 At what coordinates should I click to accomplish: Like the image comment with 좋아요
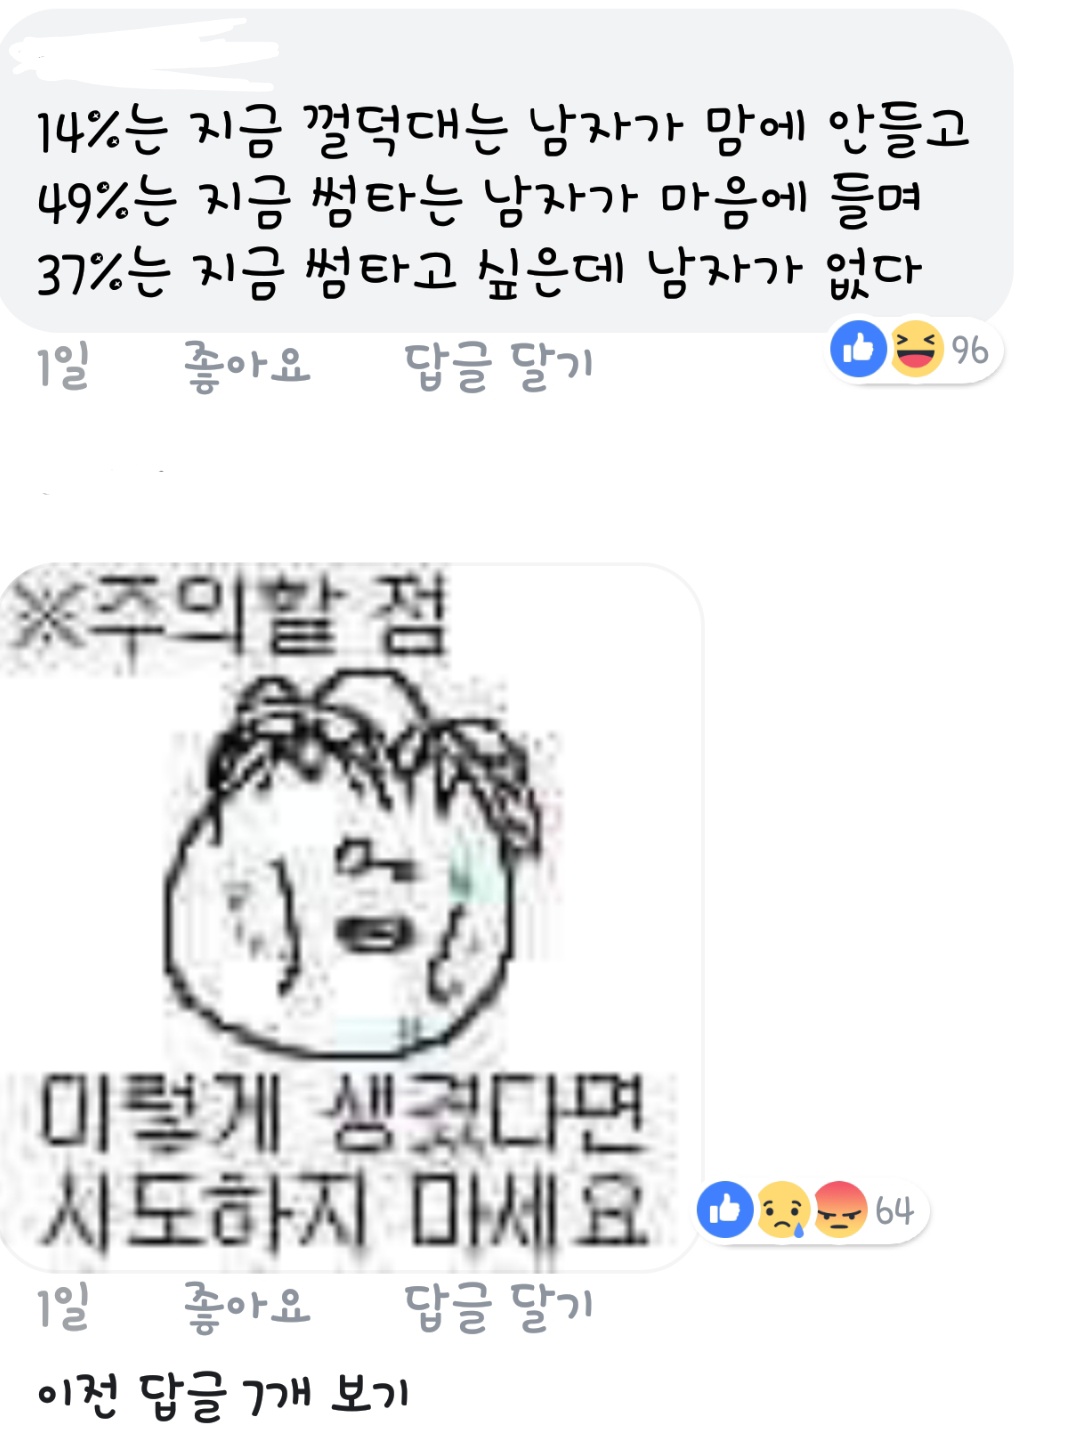pos(247,1307)
